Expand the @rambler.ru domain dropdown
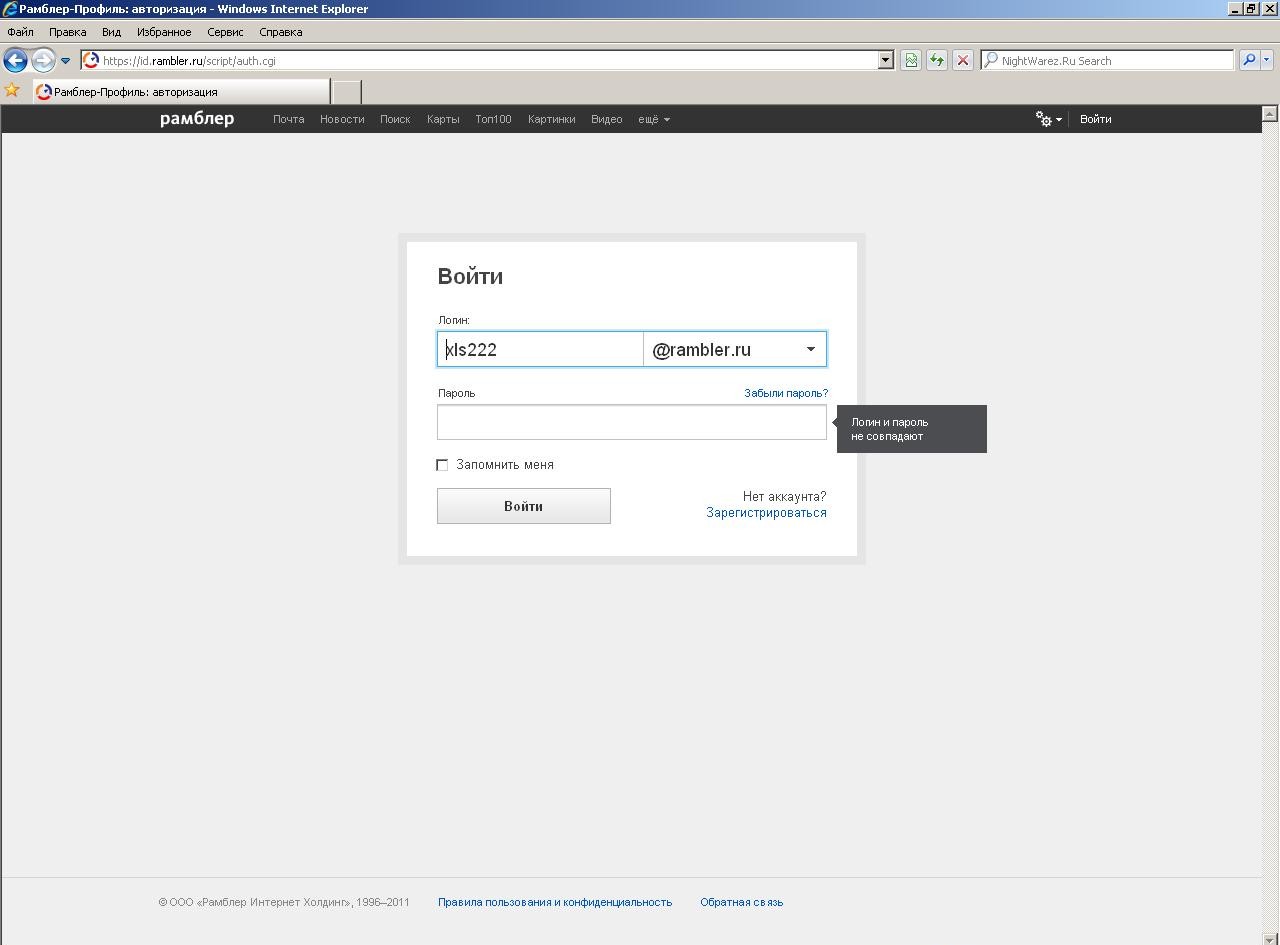 (x=810, y=349)
